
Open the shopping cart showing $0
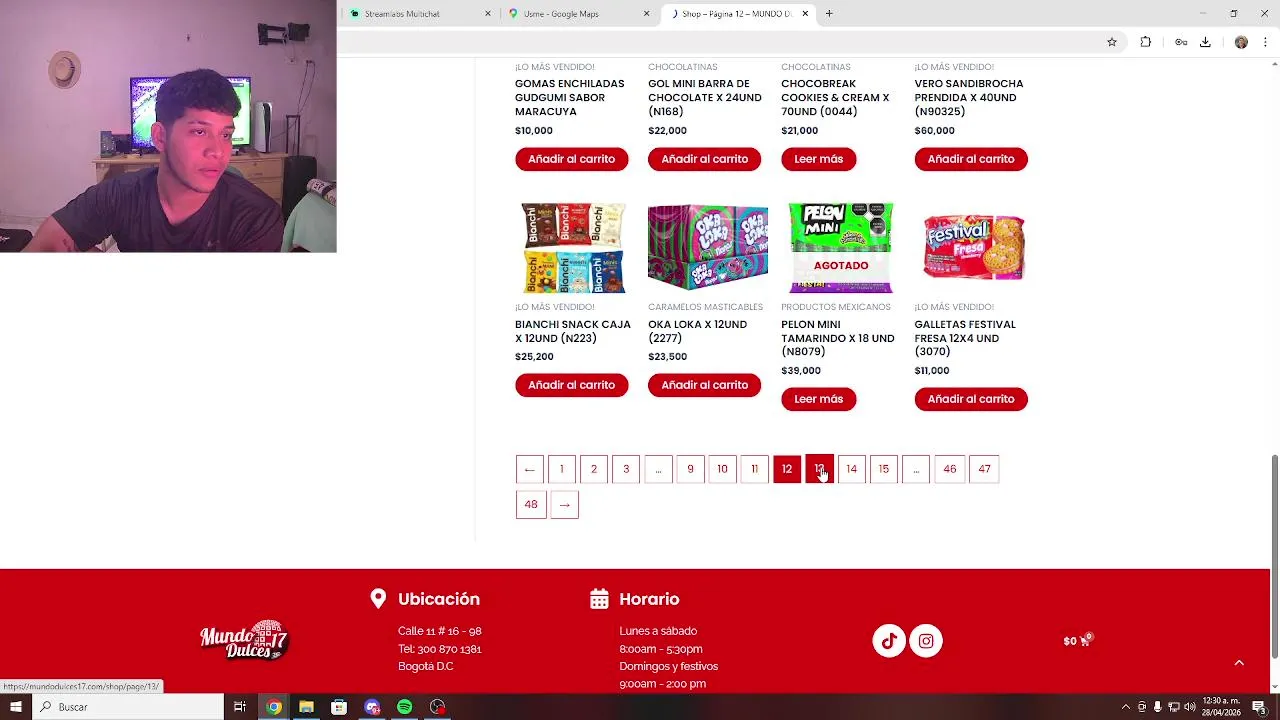tap(1076, 641)
